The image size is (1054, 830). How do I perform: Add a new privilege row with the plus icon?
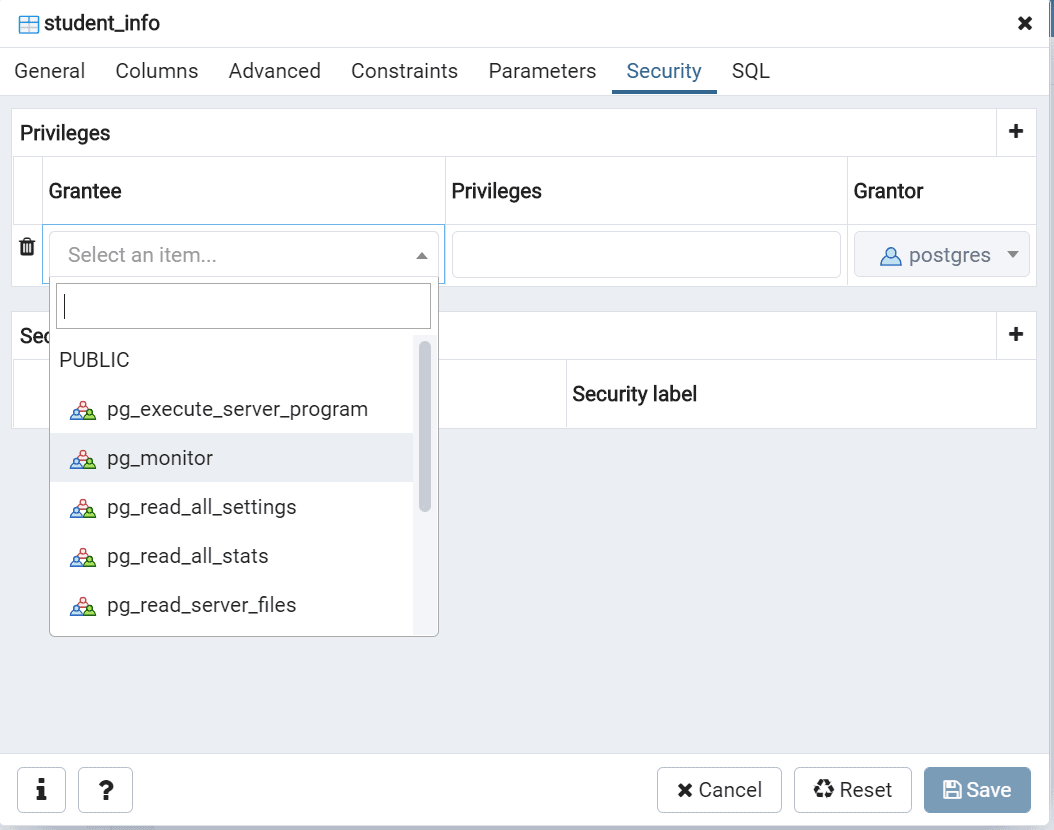pyautogui.click(x=1016, y=132)
